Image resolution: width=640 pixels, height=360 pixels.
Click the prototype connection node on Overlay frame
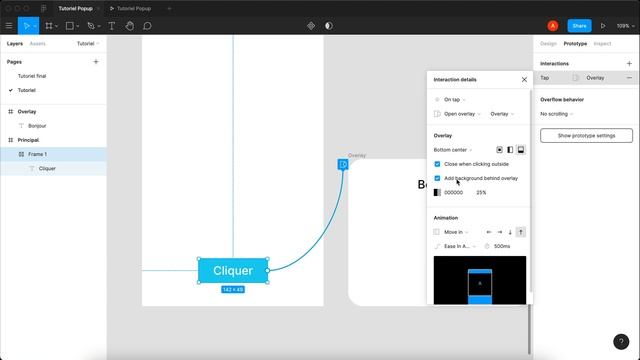coord(343,164)
